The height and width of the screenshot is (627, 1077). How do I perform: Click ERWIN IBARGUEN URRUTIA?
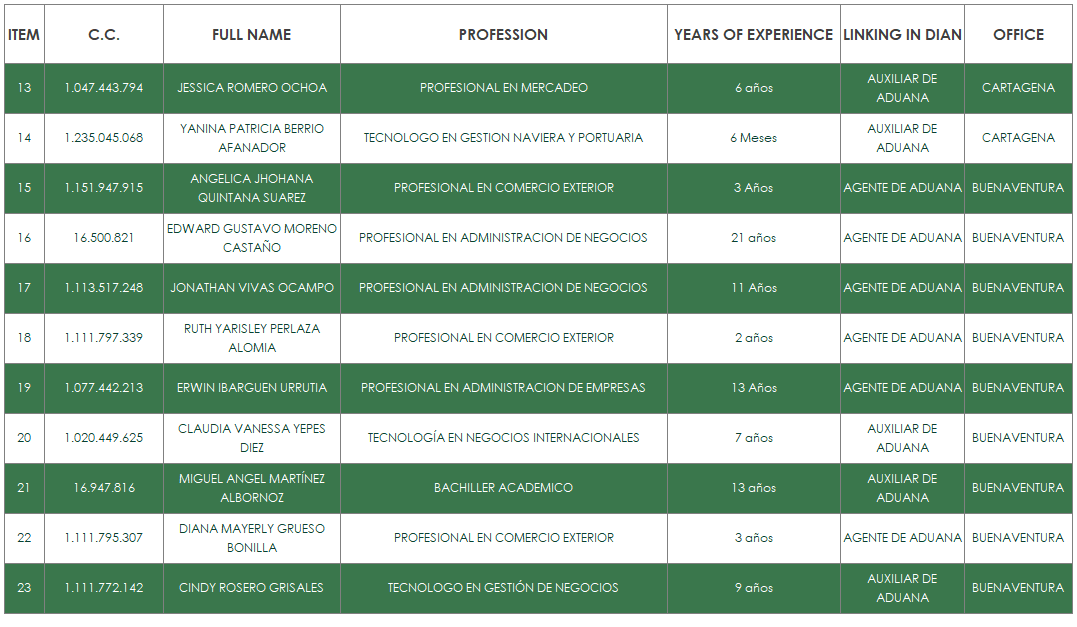point(252,388)
